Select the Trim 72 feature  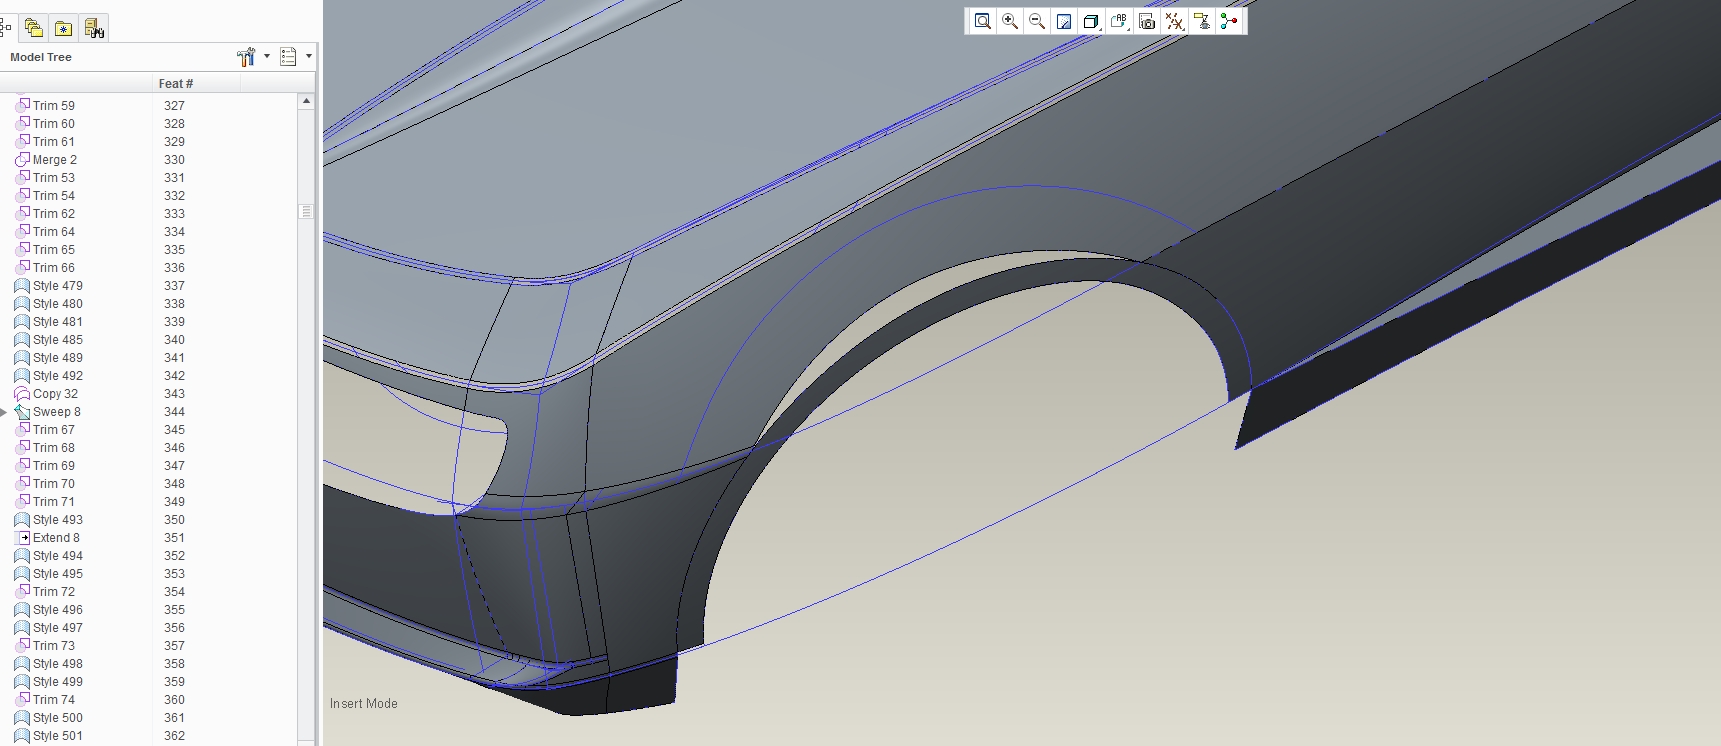pos(53,592)
